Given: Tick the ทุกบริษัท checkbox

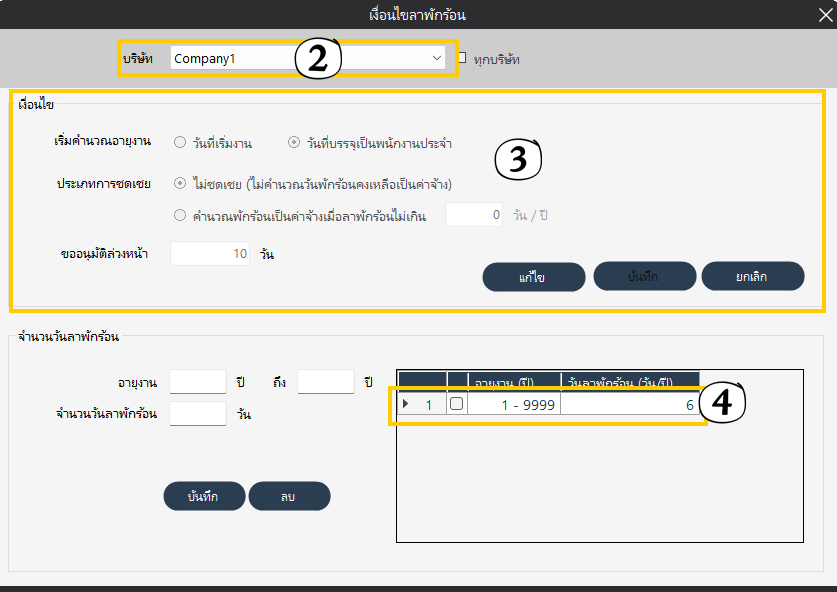Looking at the screenshot, I should pos(462,58).
